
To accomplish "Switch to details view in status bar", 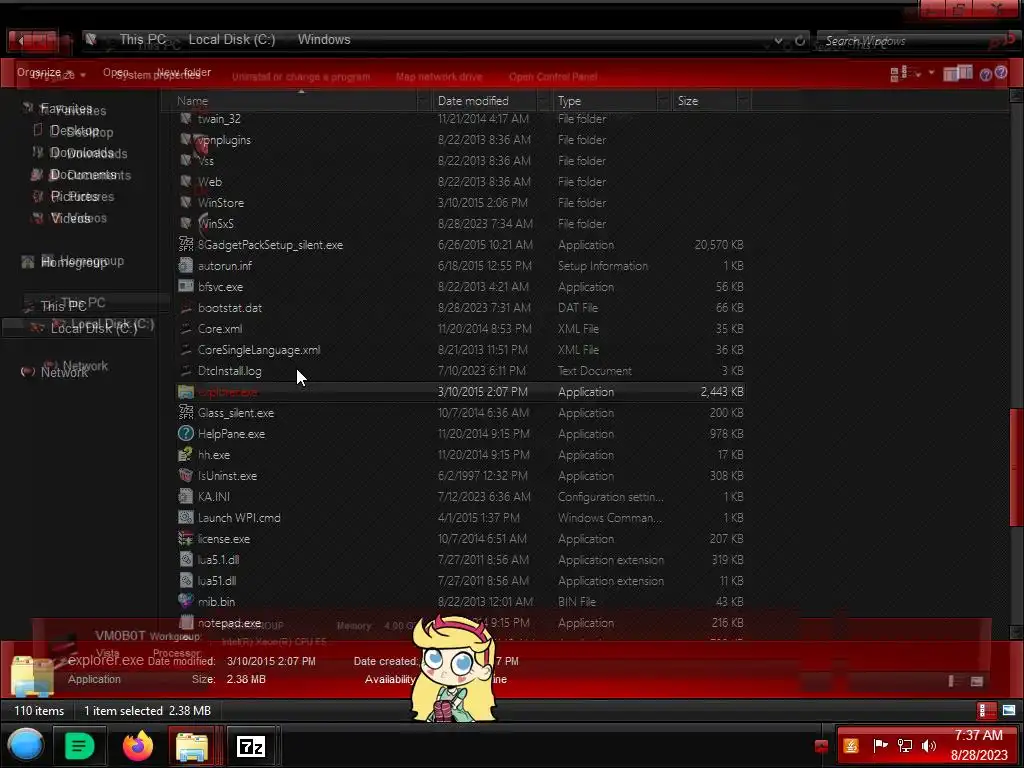I will 986,710.
